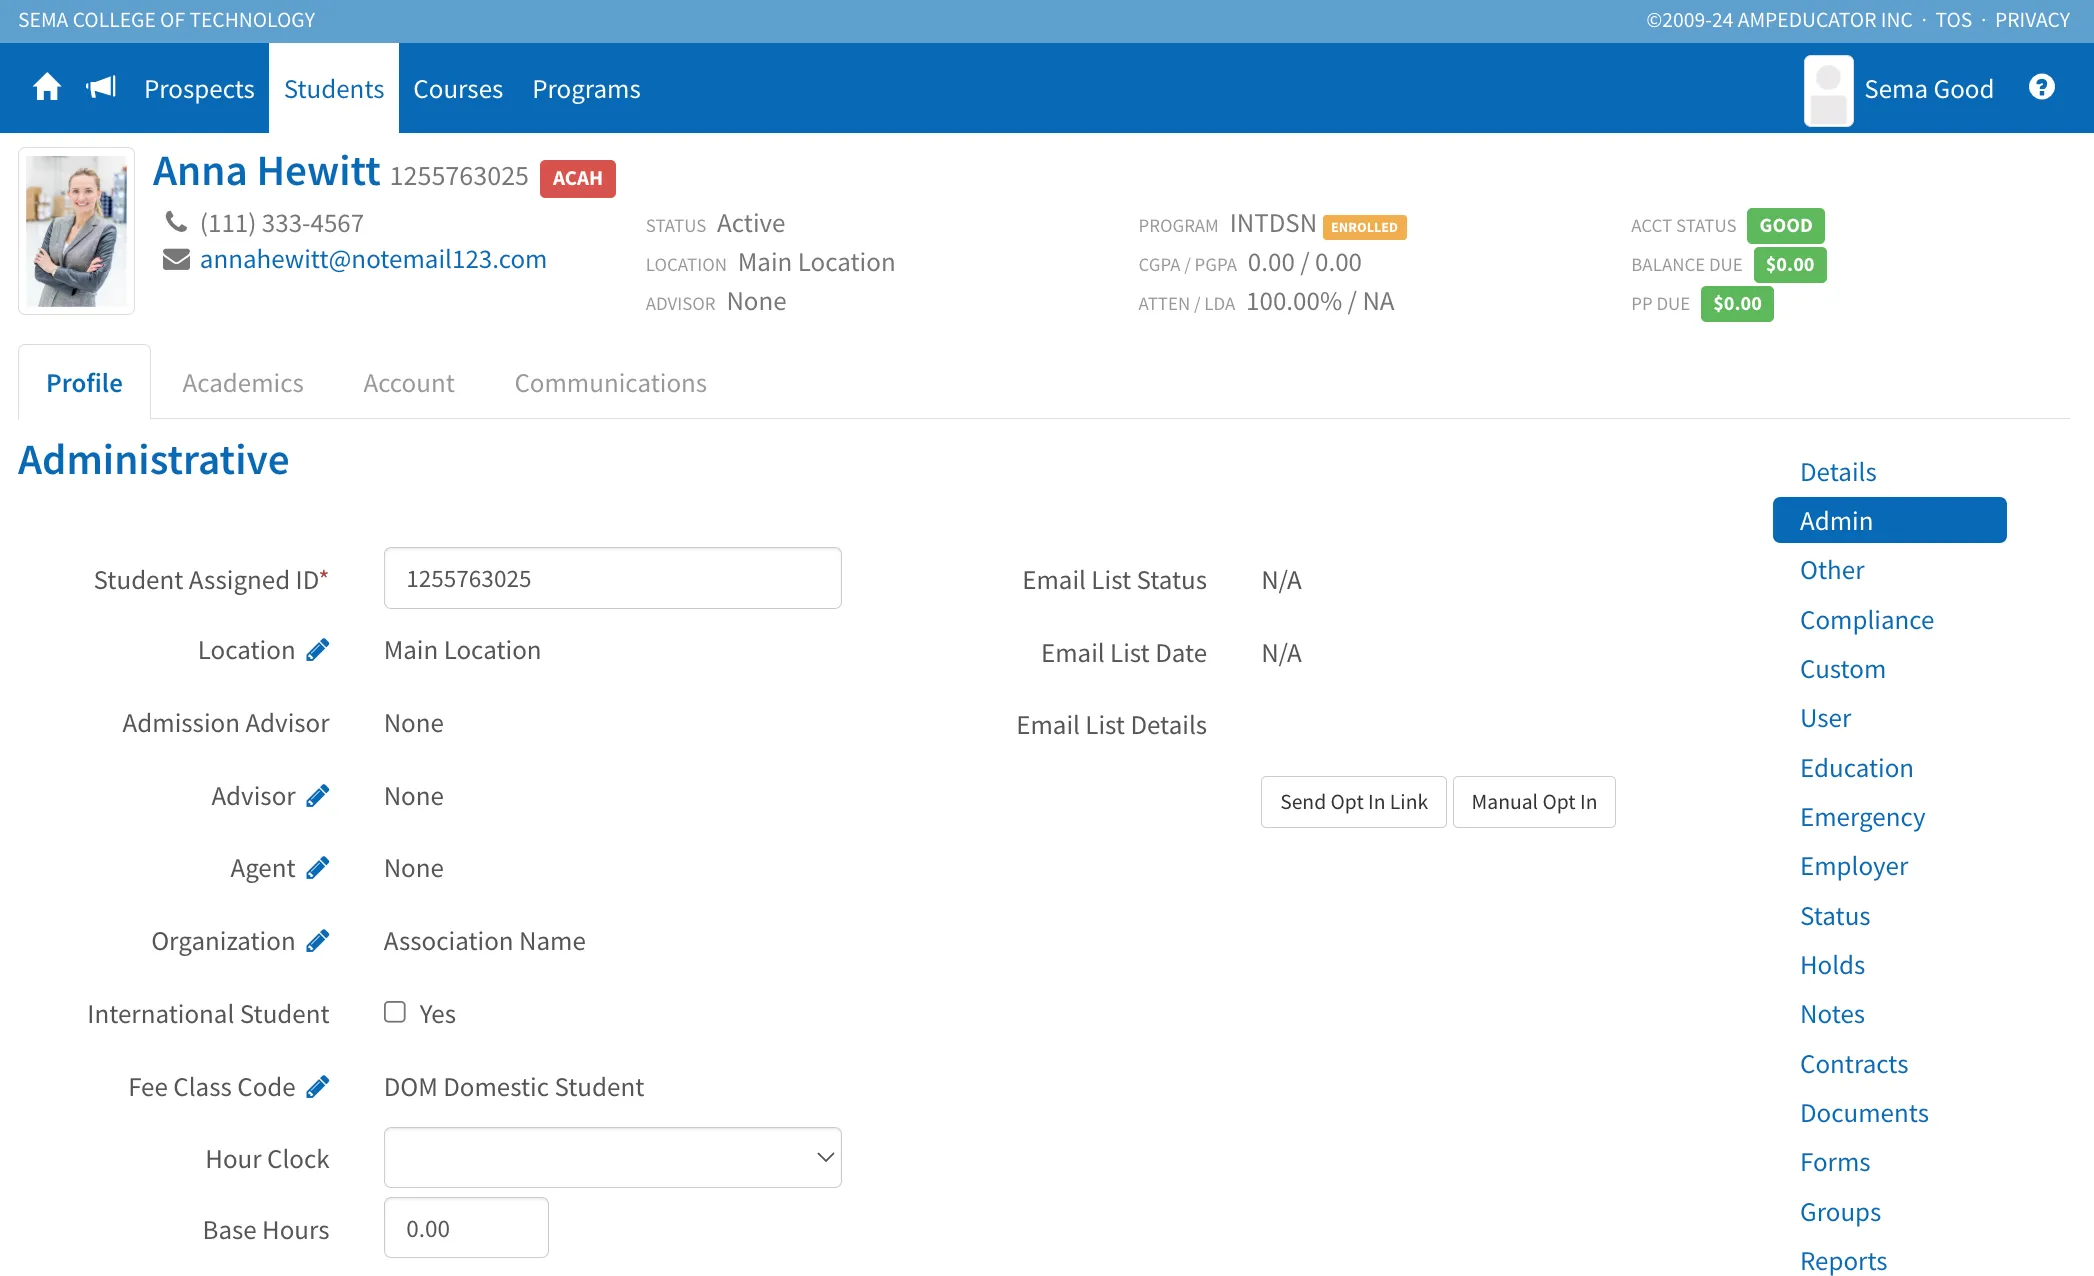Jump to Documents section in sidebar
Screen dimensions: 2094x1276
pyautogui.click(x=1864, y=1113)
